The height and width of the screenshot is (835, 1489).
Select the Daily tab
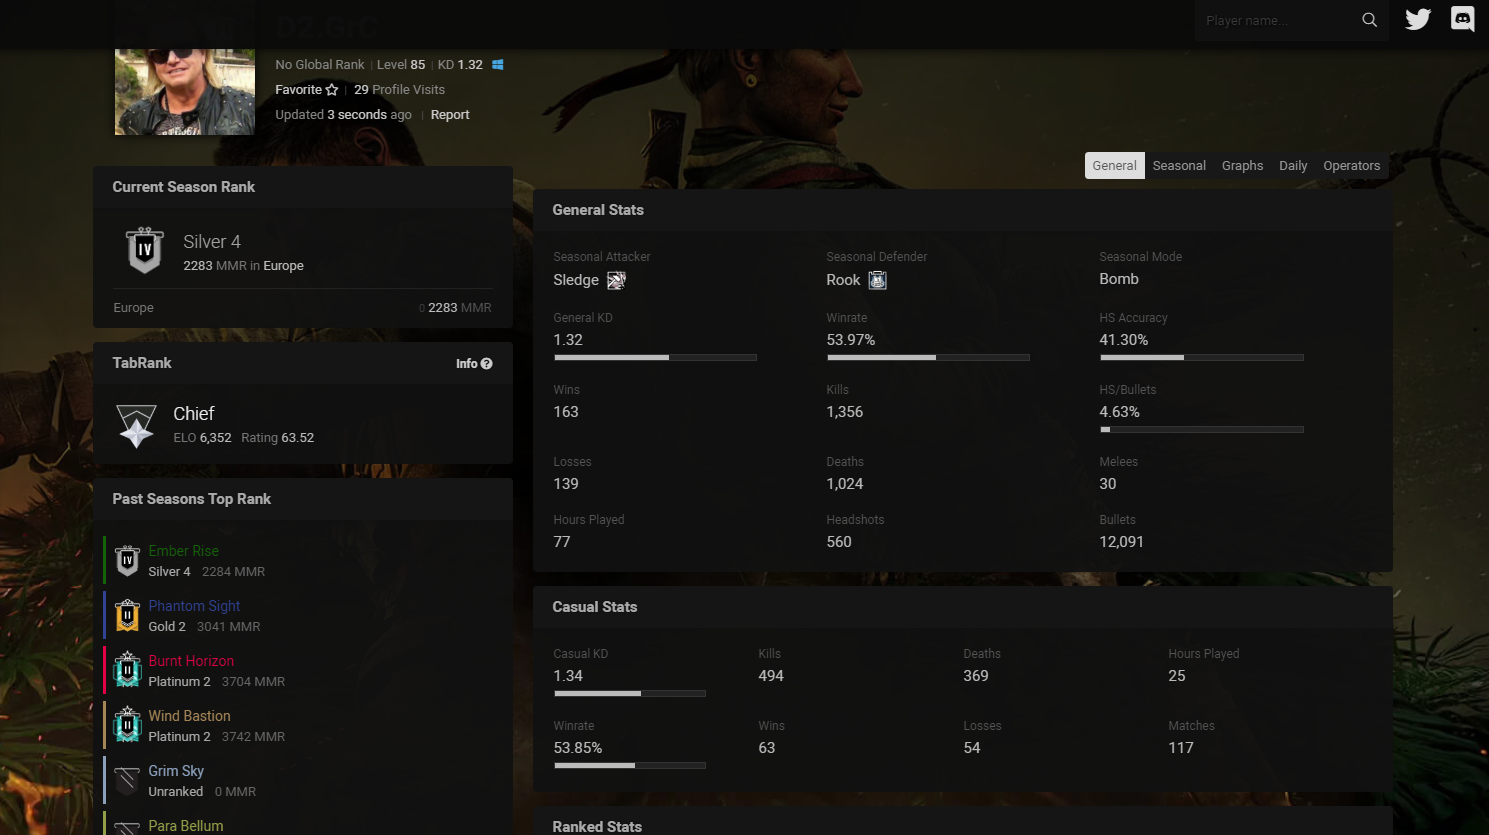(x=1293, y=166)
